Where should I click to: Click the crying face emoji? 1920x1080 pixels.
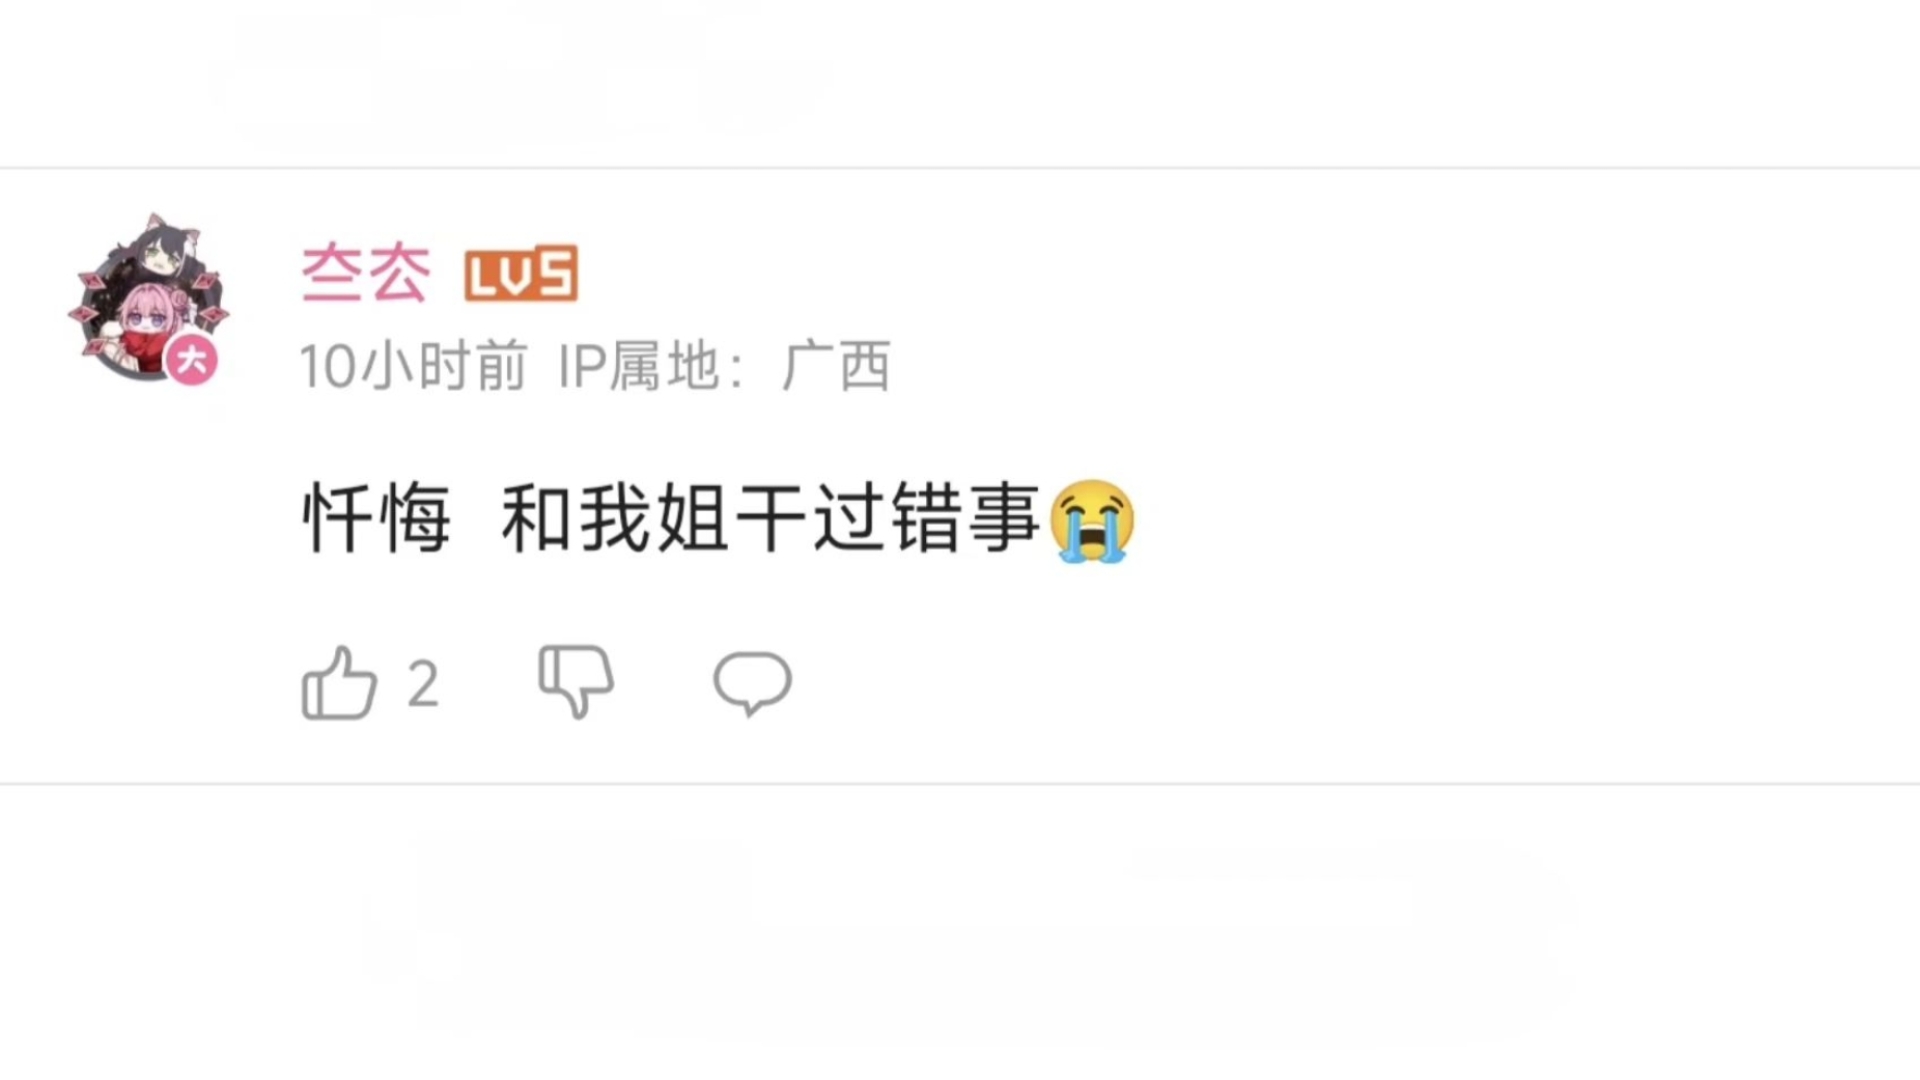[x=1092, y=520]
